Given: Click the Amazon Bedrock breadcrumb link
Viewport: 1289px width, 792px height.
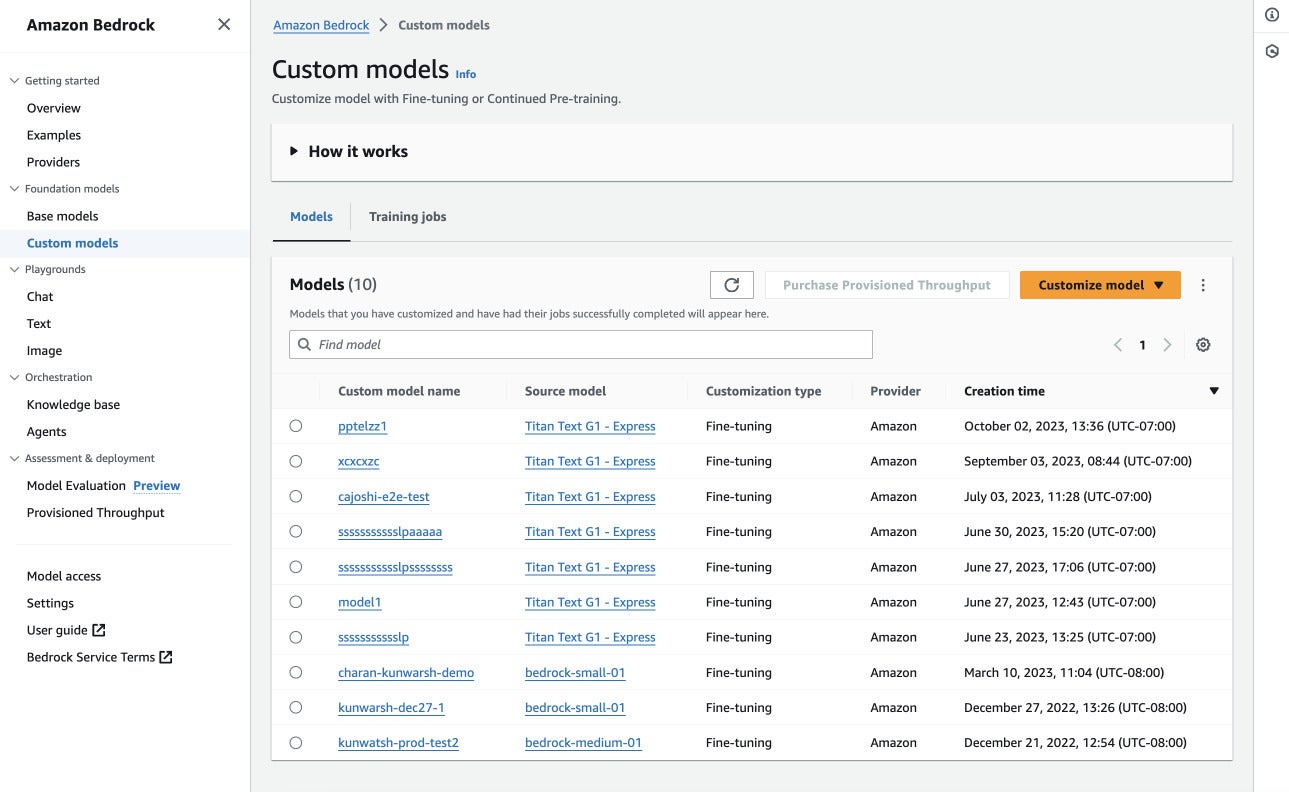Looking at the screenshot, I should pos(321,25).
